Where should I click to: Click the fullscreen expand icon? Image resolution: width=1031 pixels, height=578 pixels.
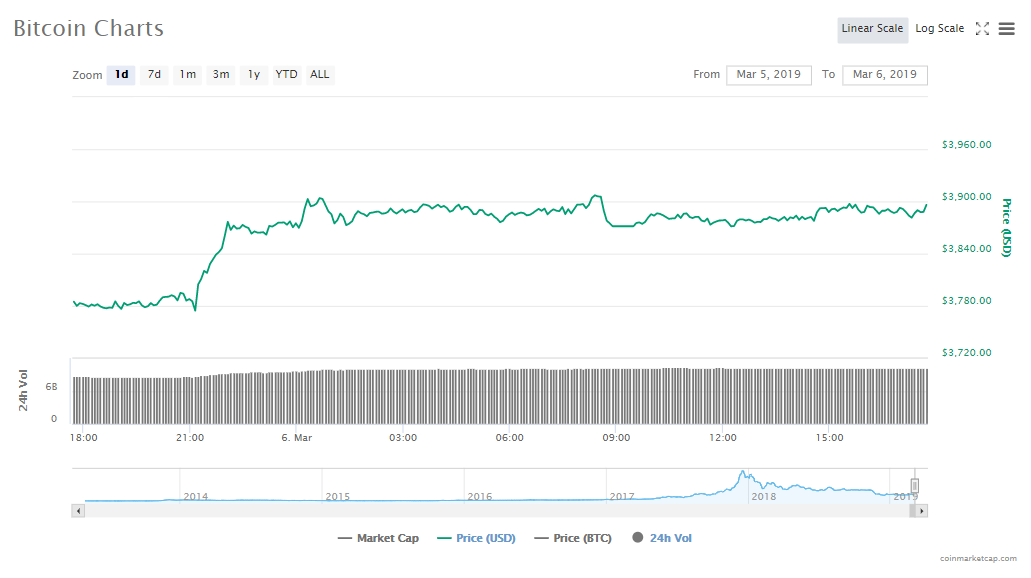tap(982, 29)
